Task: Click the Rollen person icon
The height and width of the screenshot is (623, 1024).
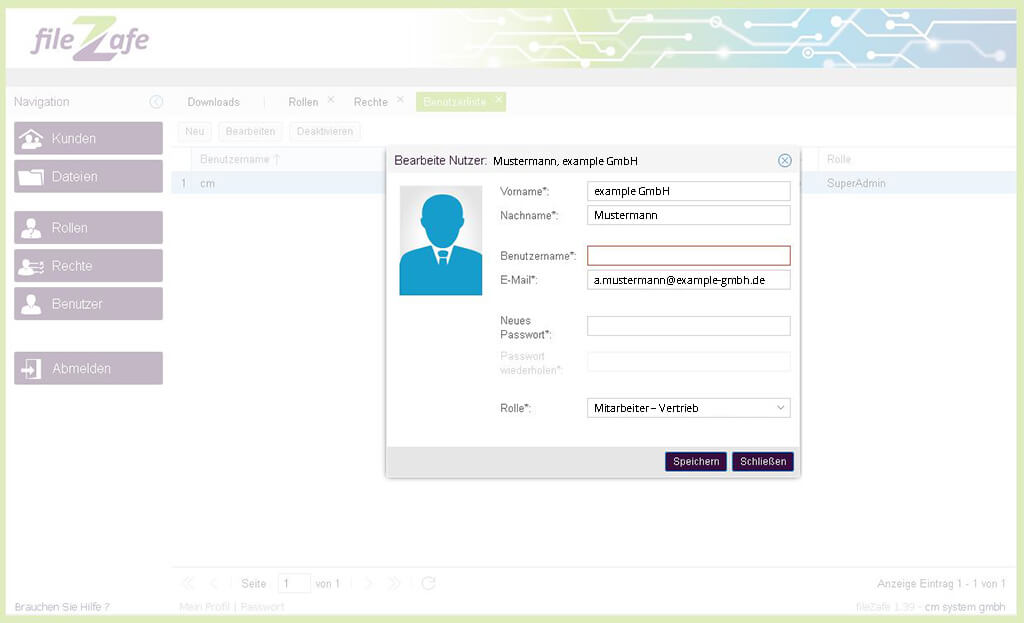Action: point(31,228)
